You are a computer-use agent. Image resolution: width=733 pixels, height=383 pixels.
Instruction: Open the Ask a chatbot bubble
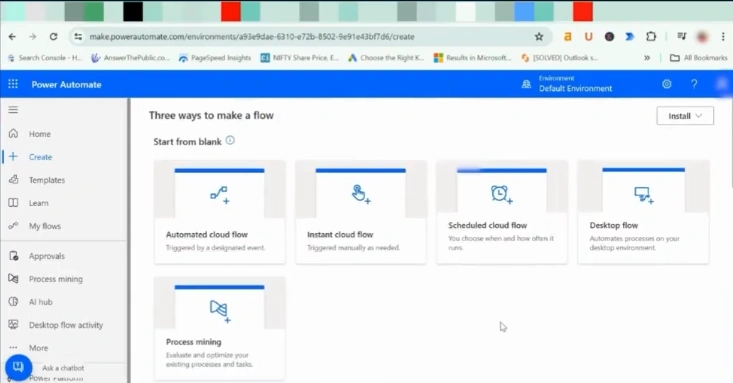point(18,368)
